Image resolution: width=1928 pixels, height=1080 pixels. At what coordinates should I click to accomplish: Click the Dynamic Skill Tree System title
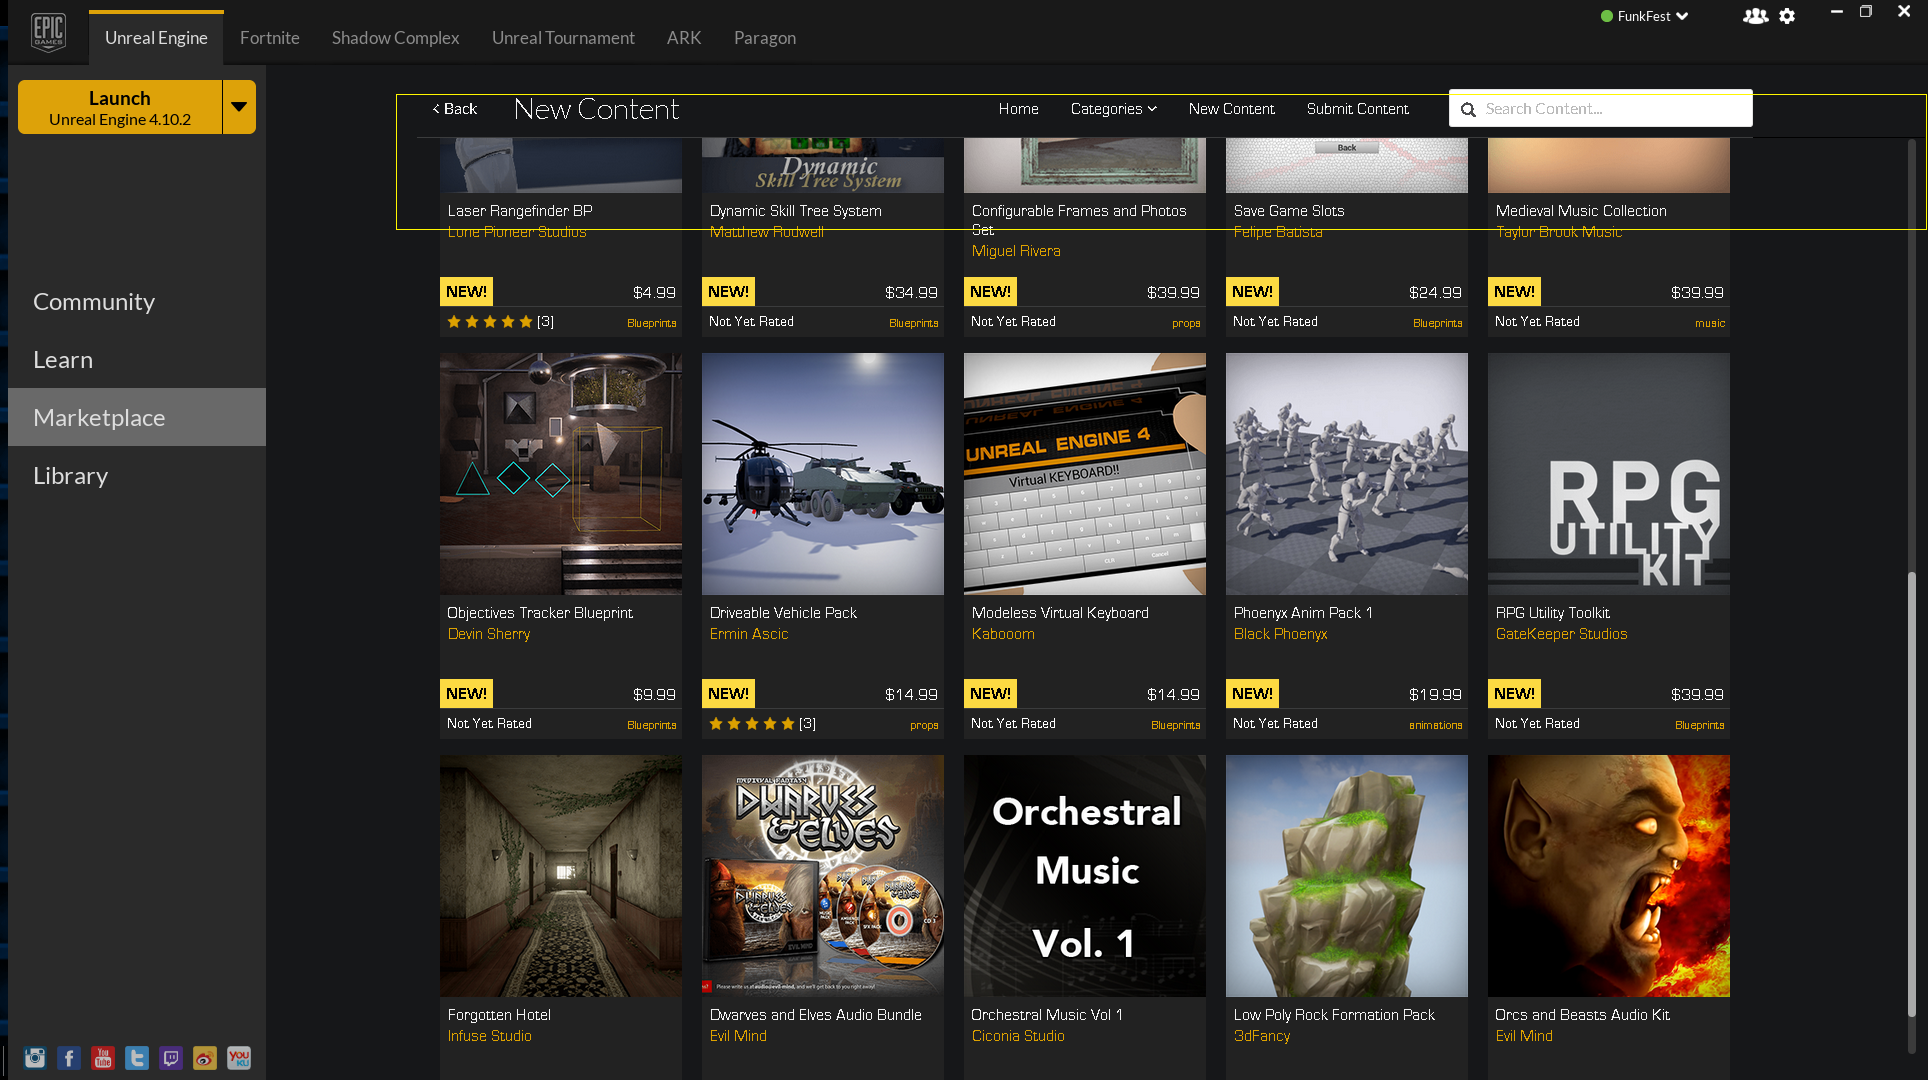click(x=796, y=211)
